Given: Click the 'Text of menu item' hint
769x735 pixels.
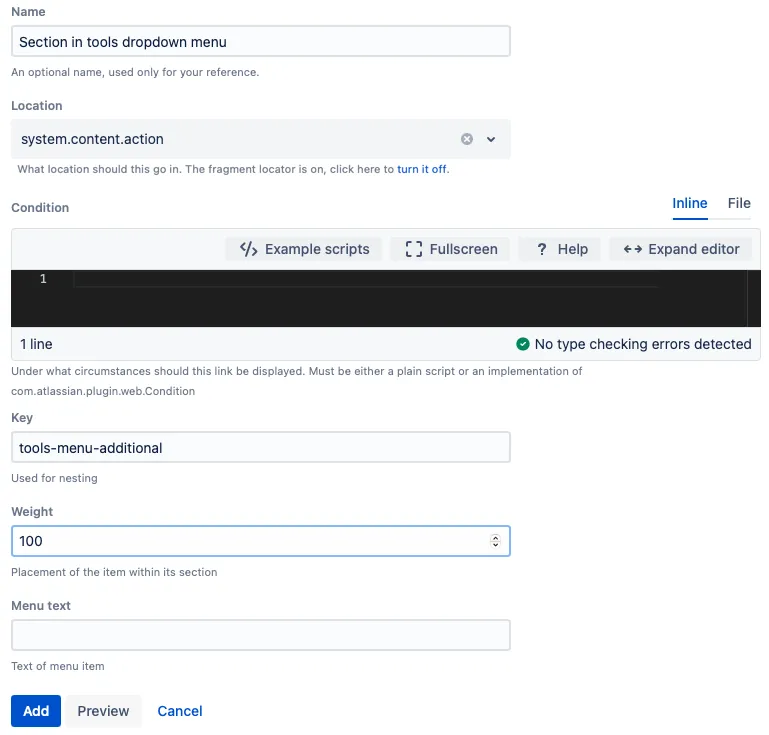Looking at the screenshot, I should coord(58,666).
